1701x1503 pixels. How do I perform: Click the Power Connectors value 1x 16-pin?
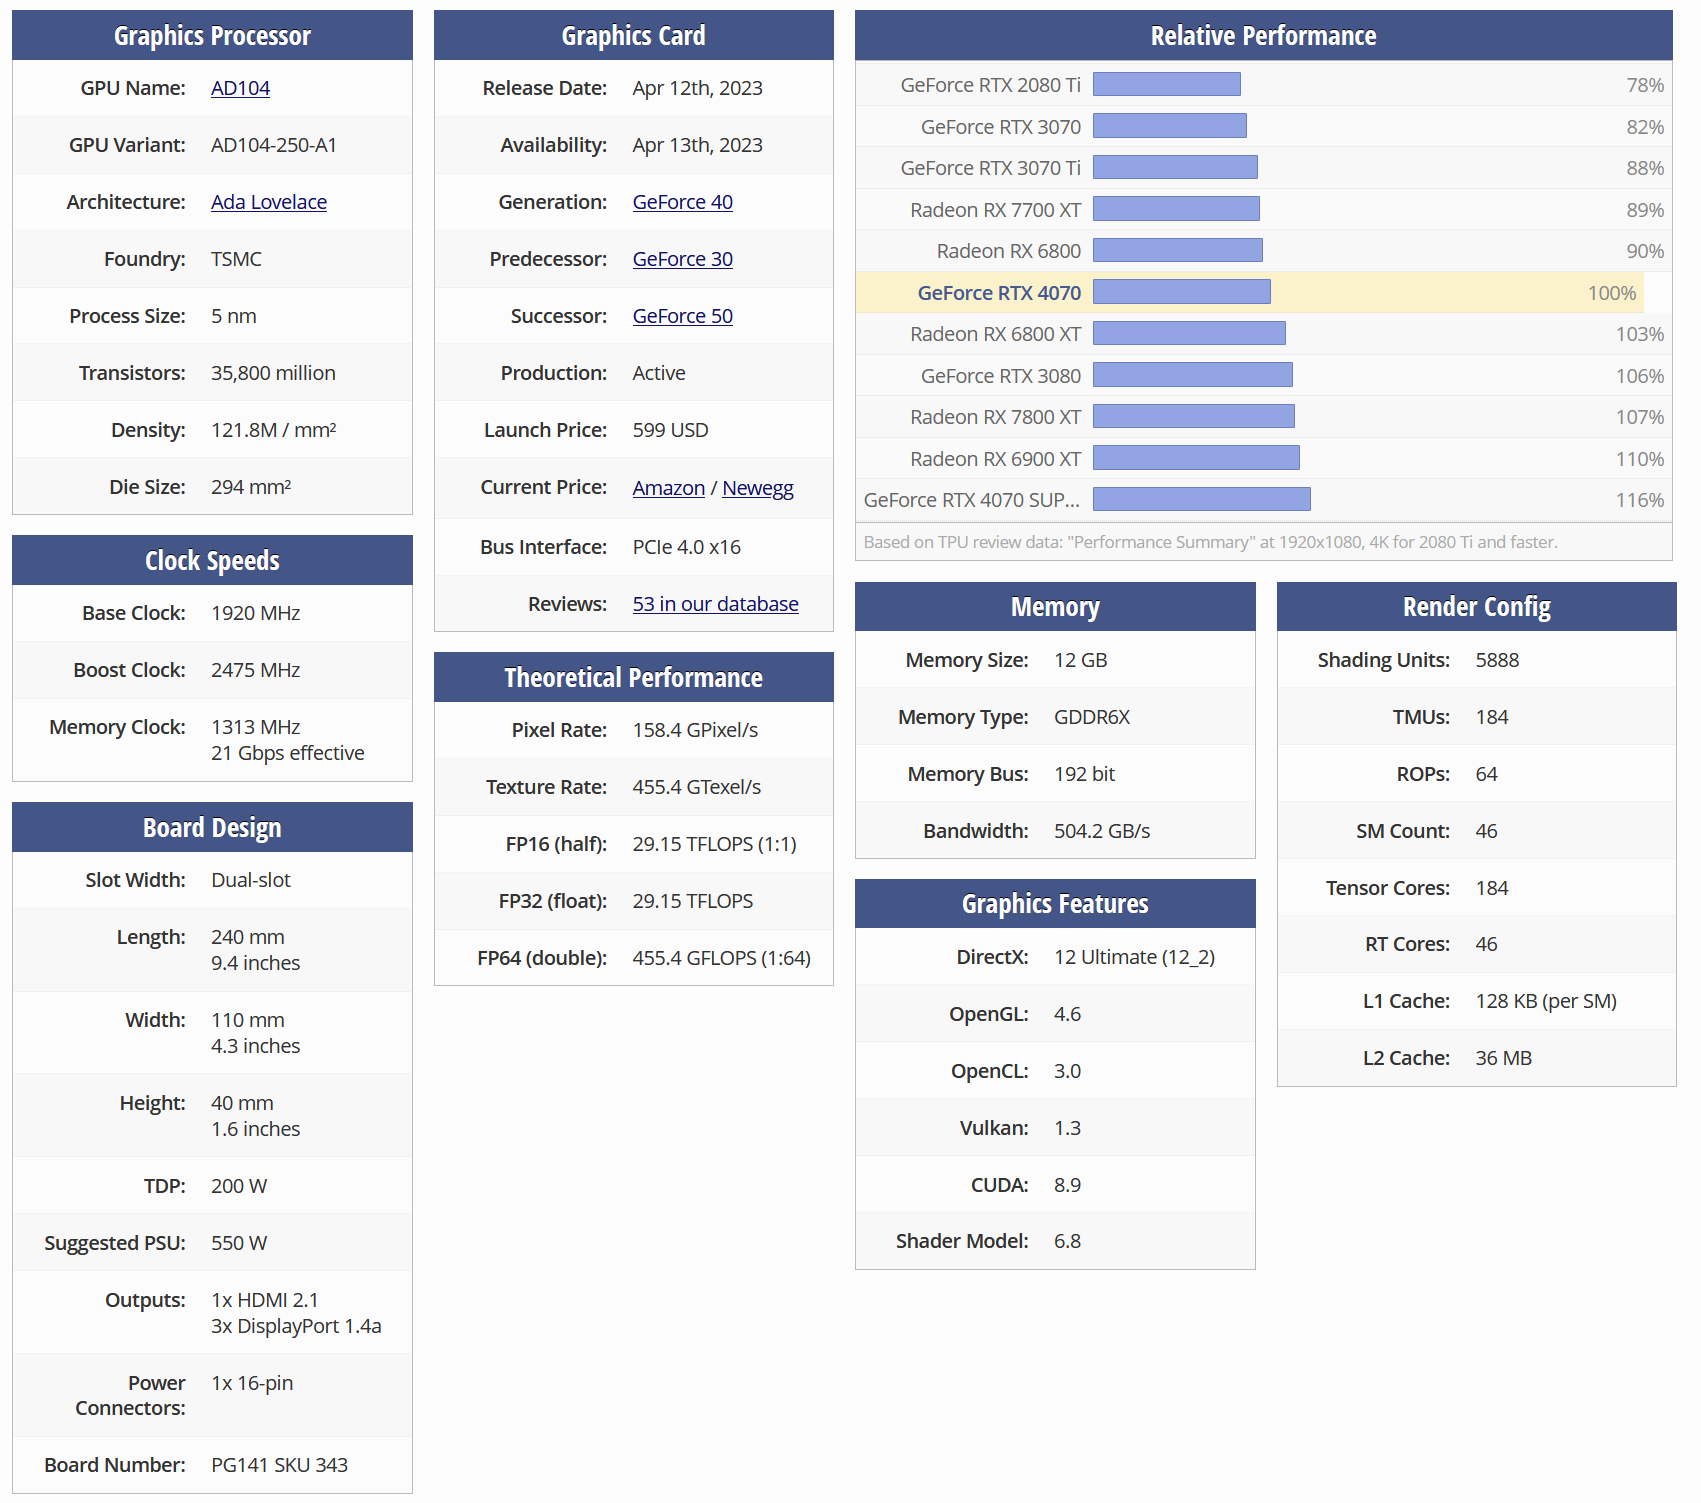click(252, 1383)
